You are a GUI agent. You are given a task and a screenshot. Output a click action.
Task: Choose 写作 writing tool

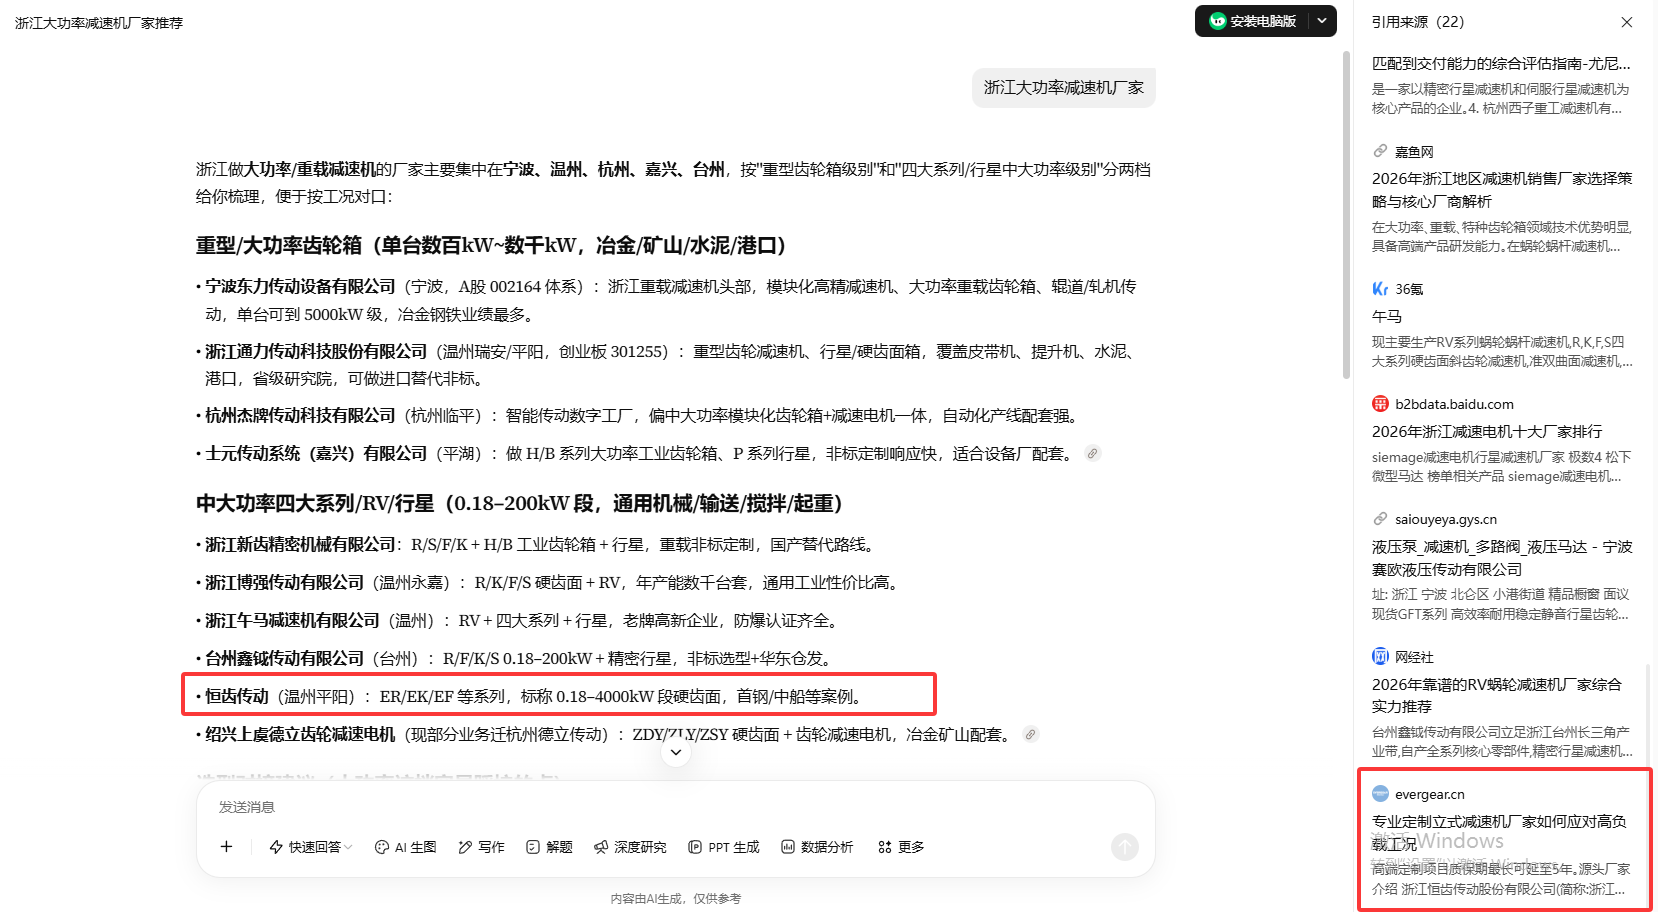click(x=481, y=847)
